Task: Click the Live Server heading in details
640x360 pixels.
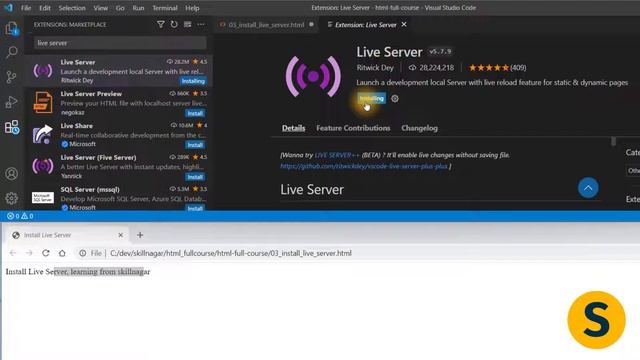Action: pos(312,189)
